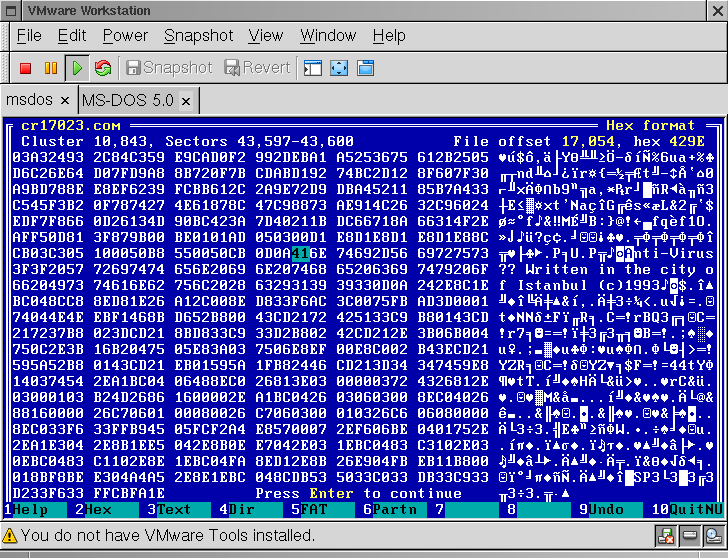Click the VMware Workstation window menu icon
728x558 pixels.
(x=11, y=11)
